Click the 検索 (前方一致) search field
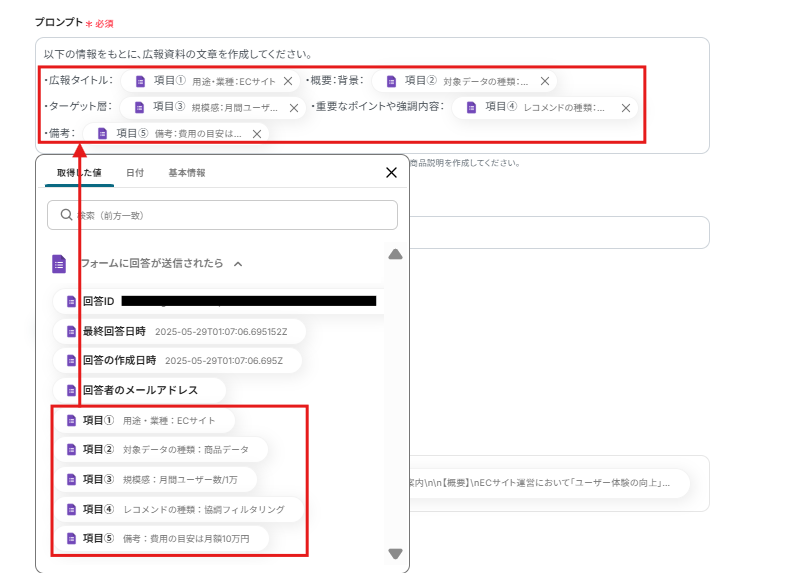Screen dimensions: 810x573 [x=222, y=215]
